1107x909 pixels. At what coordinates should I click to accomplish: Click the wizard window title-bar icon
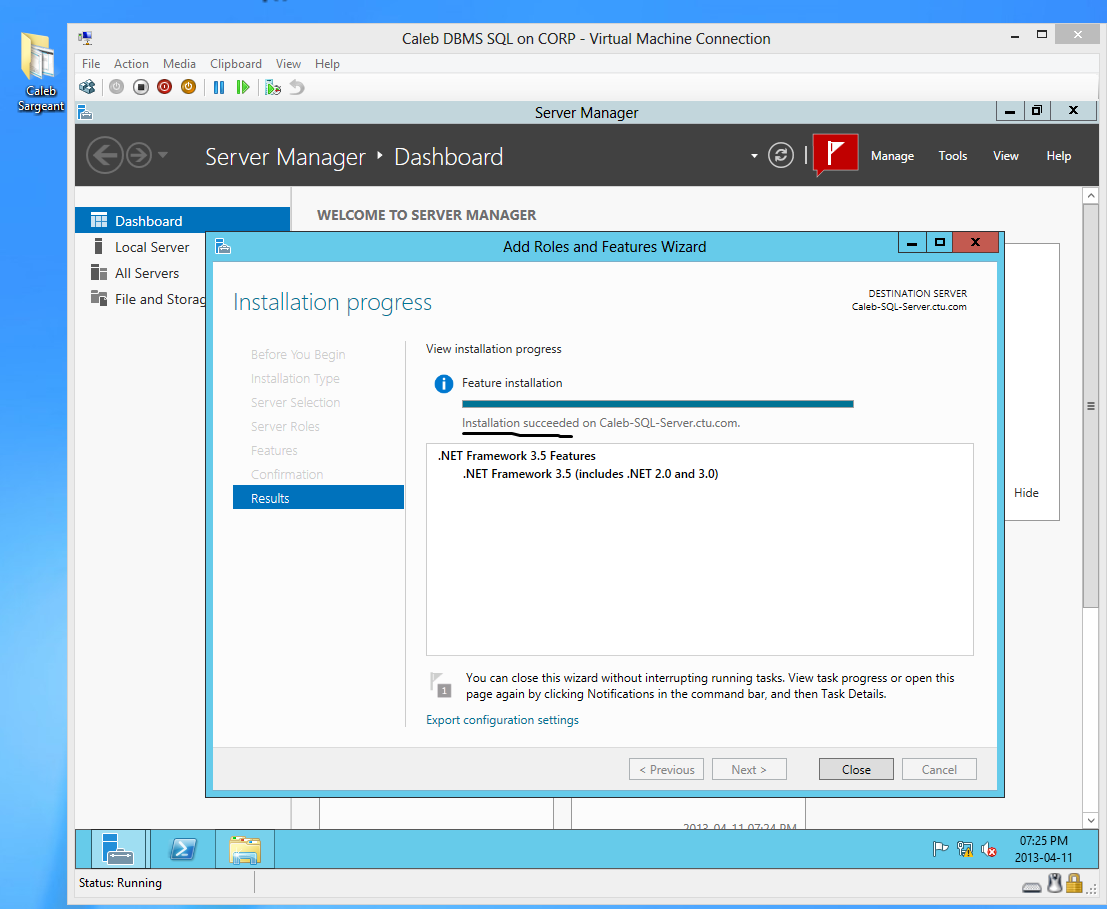tap(223, 246)
